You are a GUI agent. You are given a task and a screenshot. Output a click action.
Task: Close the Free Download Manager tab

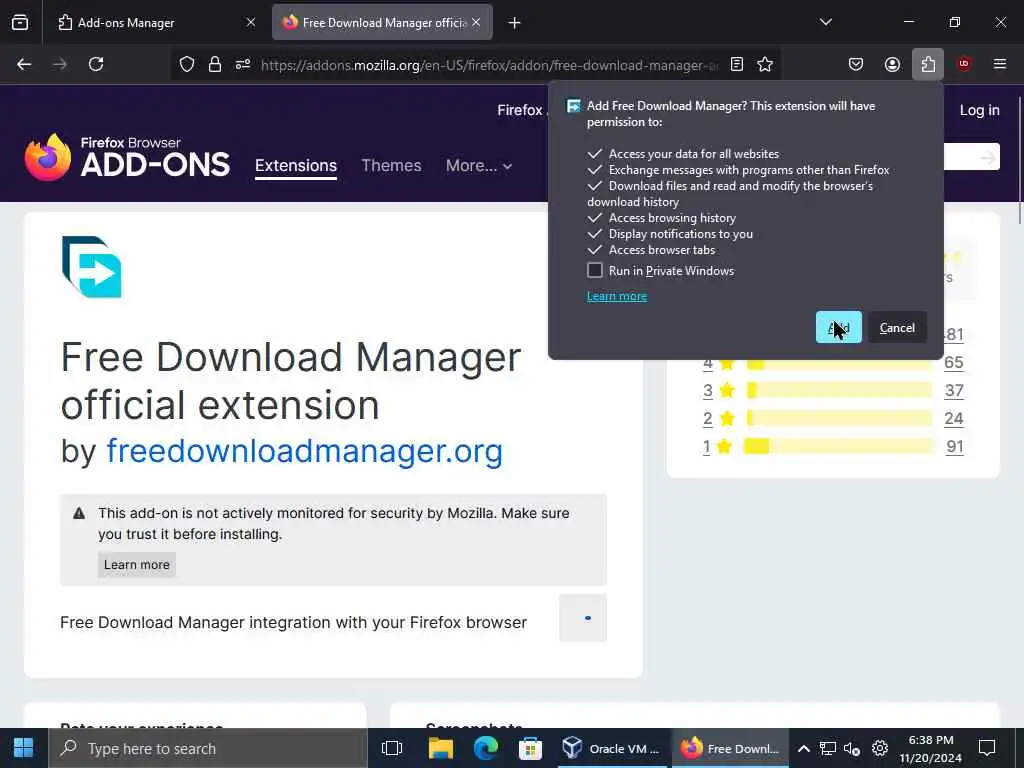point(476,22)
